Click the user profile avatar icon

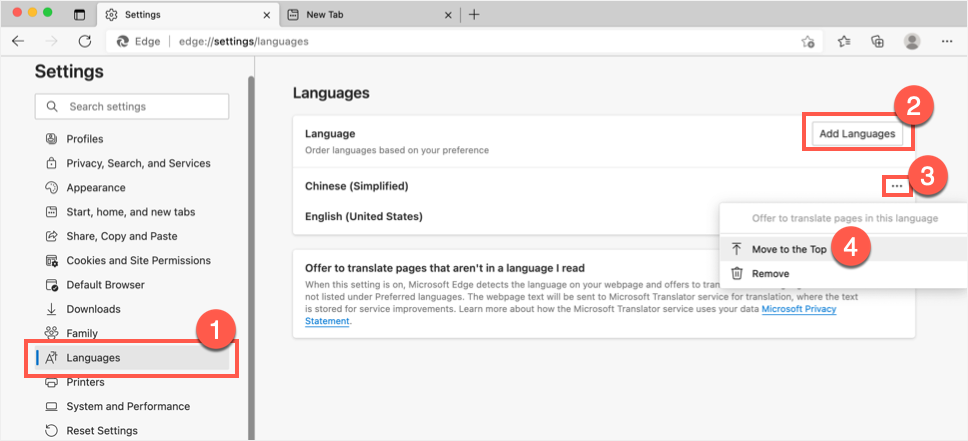[x=911, y=42]
